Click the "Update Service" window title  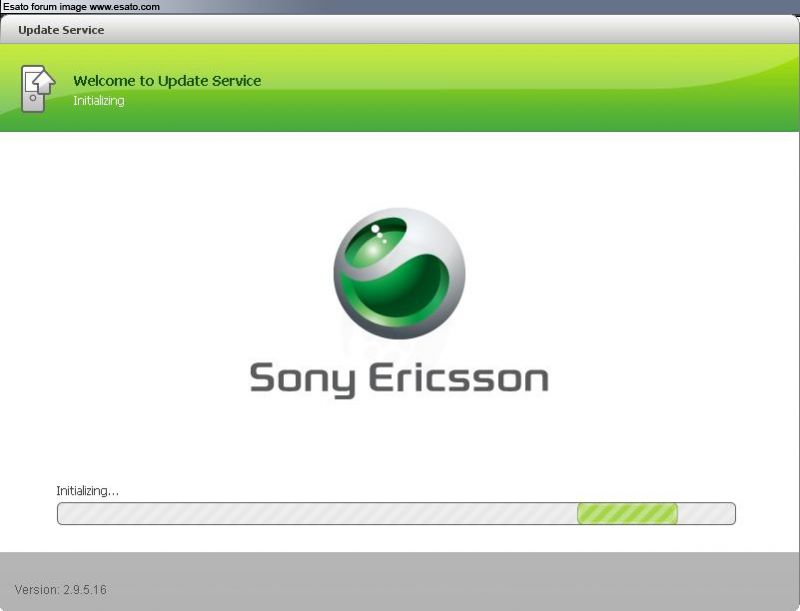pos(61,30)
